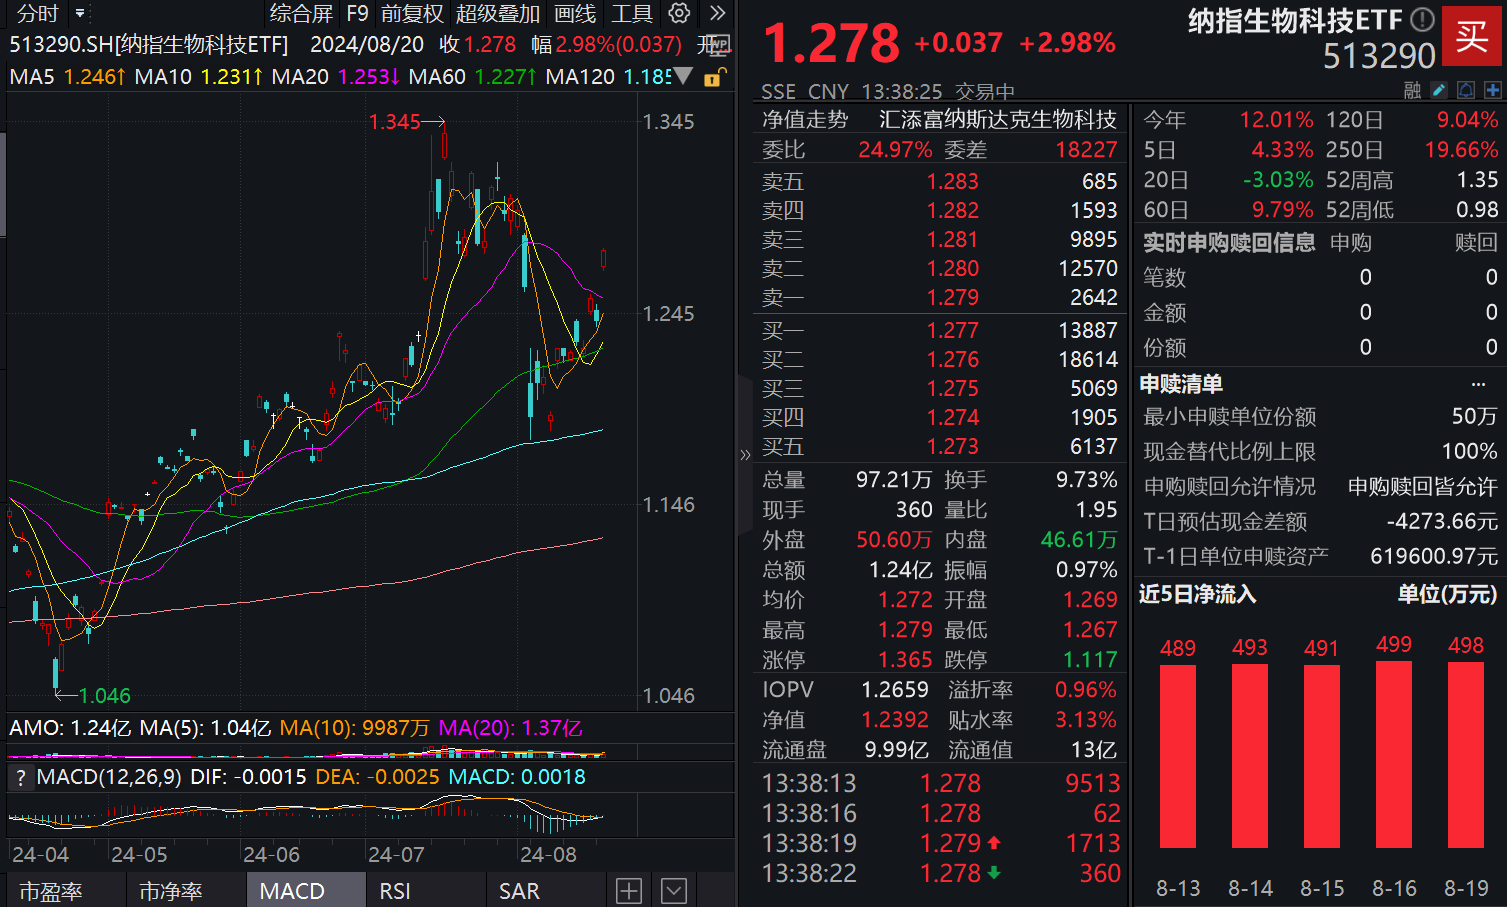Click the info icon beside 纳指生物科技ETF
Screen dimensions: 1507x907
pos(1422,19)
